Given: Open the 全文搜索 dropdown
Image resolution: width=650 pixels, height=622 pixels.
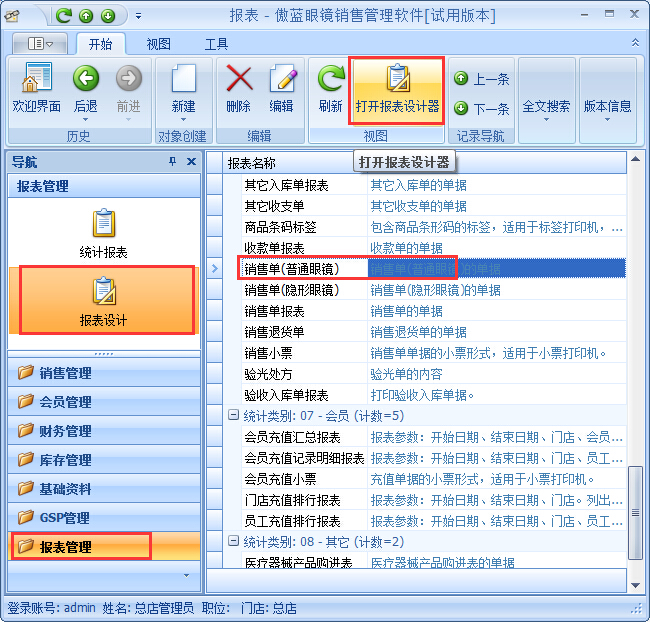Looking at the screenshot, I should [546, 106].
